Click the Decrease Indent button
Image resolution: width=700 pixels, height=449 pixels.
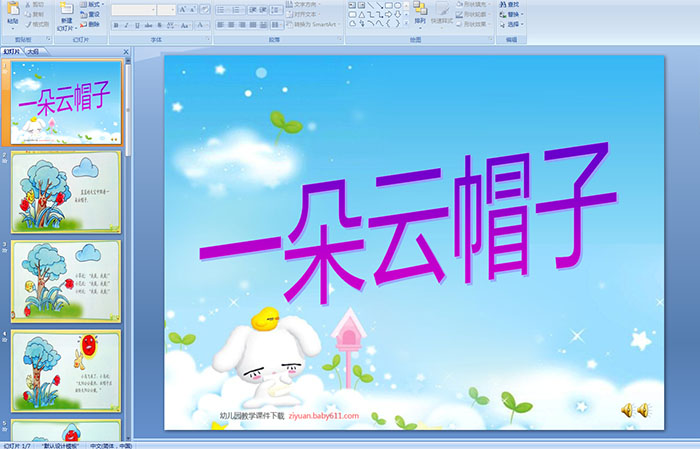tap(253, 10)
